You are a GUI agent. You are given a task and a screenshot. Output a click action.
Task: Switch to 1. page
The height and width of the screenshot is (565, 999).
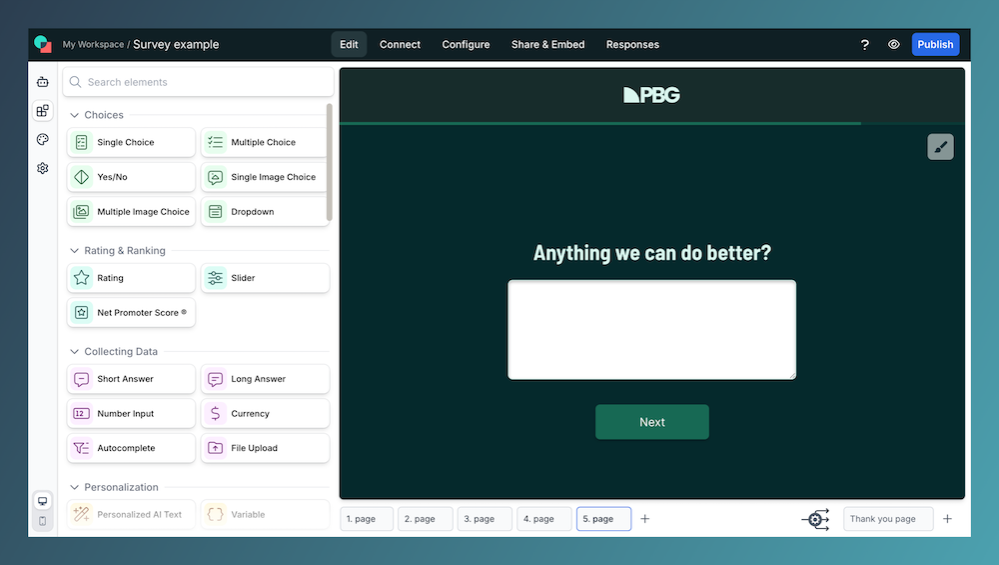pyautogui.click(x=367, y=519)
